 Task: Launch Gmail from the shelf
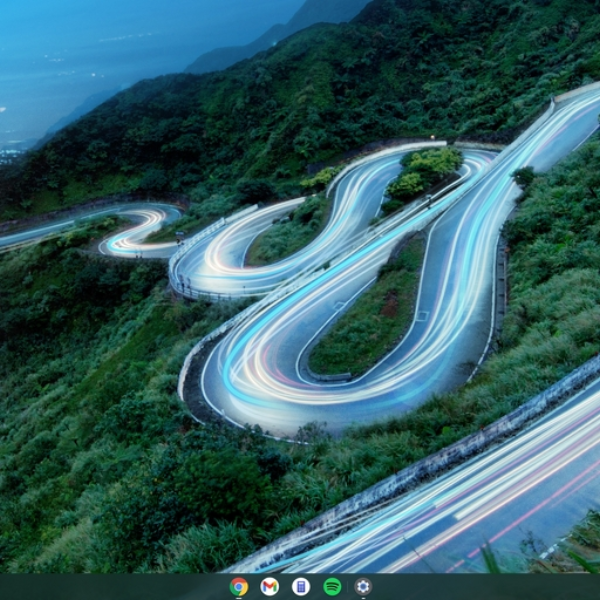(x=270, y=587)
